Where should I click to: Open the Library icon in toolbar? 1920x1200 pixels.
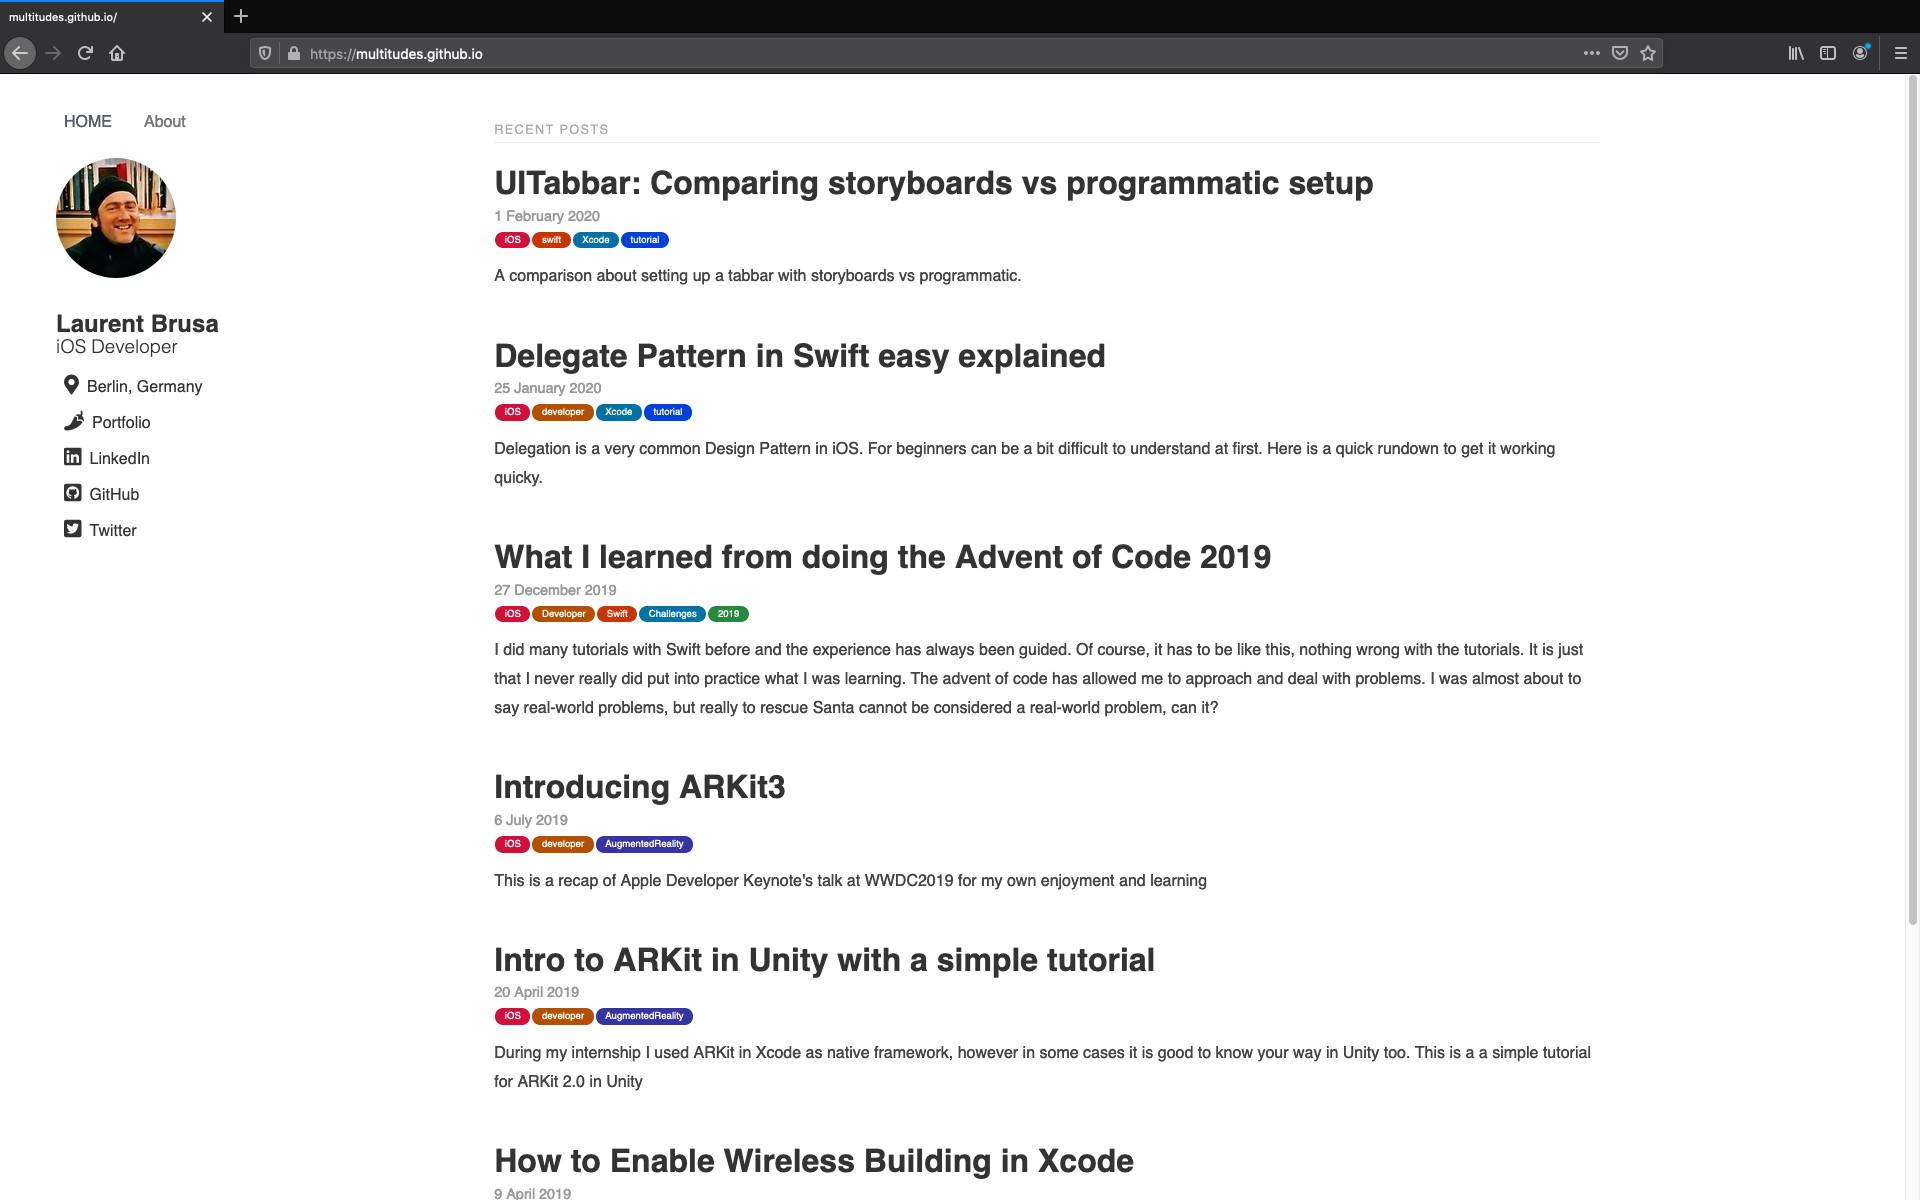click(x=1796, y=53)
